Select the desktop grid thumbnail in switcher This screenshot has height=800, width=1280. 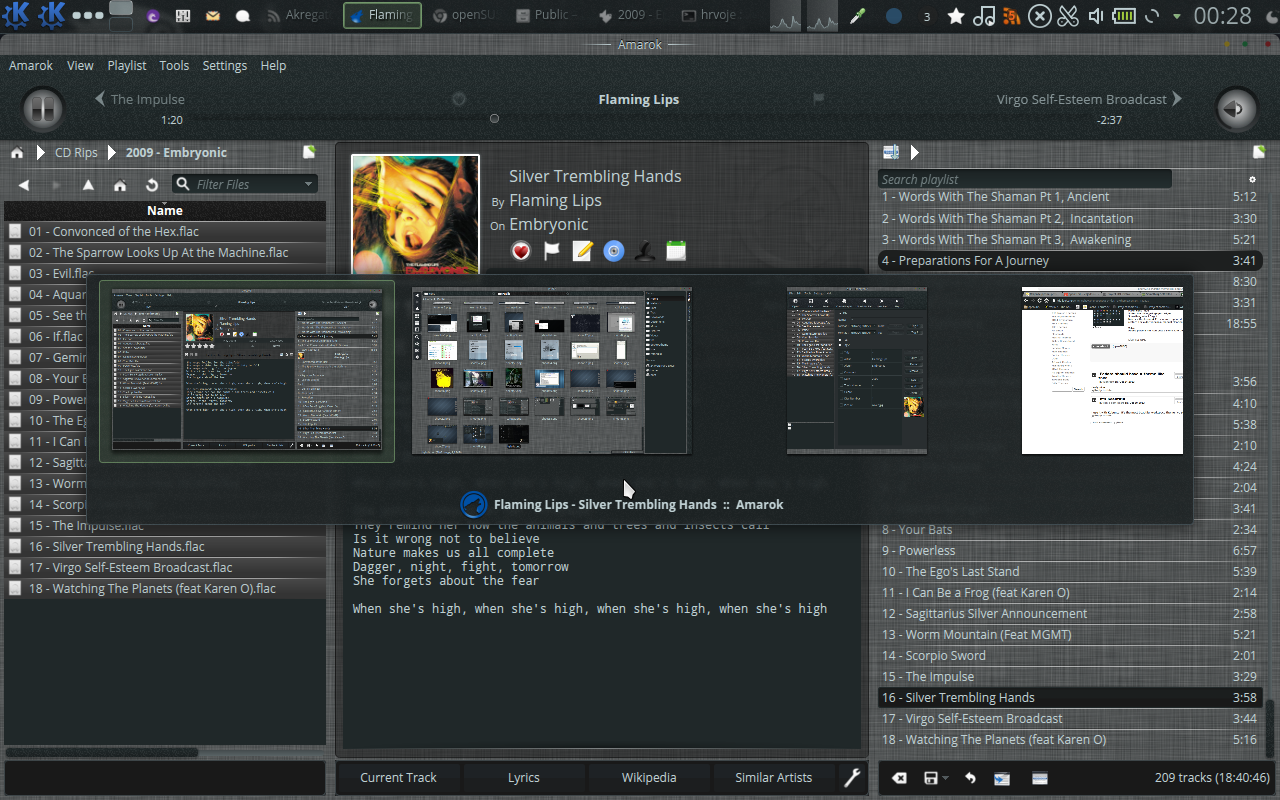(x=552, y=371)
